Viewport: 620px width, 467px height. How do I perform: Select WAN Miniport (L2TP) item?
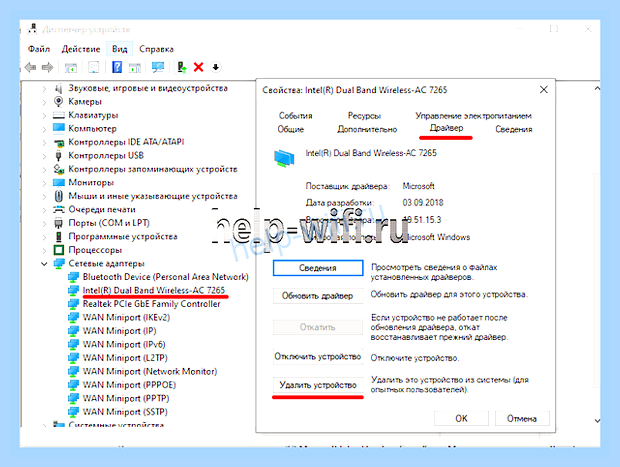pyautogui.click(x=125, y=358)
